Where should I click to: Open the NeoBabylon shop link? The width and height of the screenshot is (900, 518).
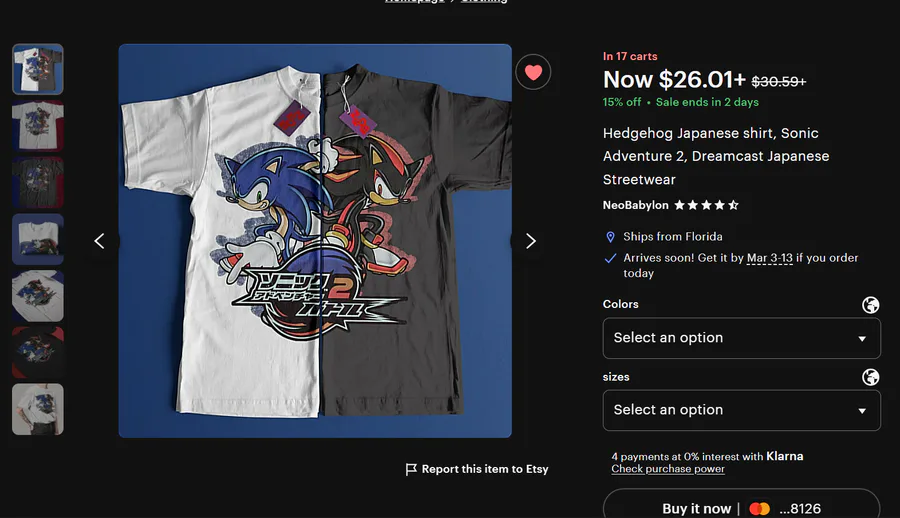[635, 205]
